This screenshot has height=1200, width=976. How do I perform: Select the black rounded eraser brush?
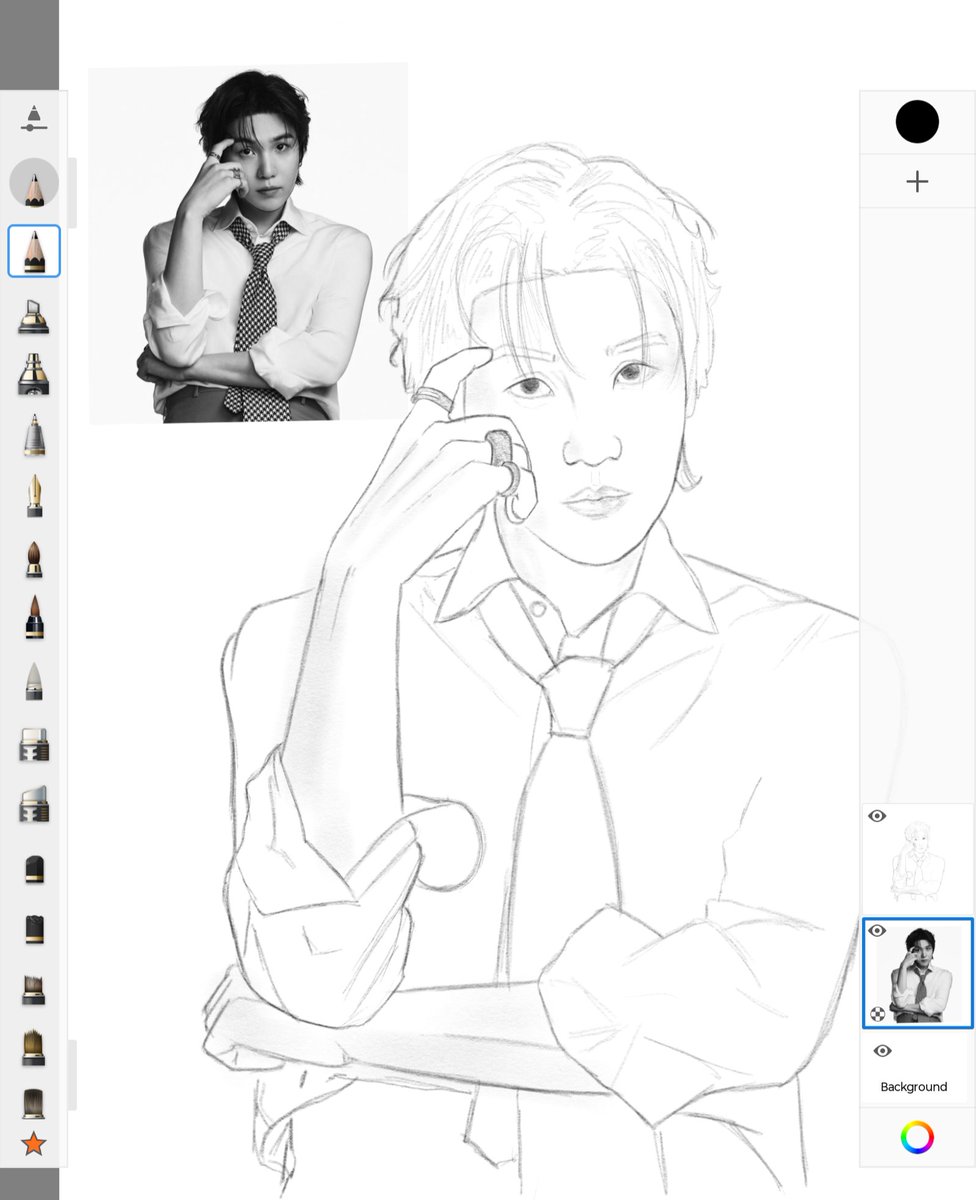tap(34, 868)
